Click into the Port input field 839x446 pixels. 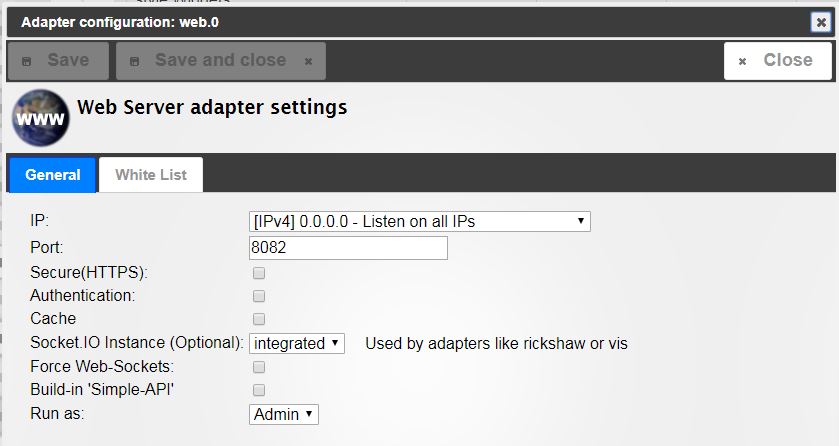[x=348, y=248]
